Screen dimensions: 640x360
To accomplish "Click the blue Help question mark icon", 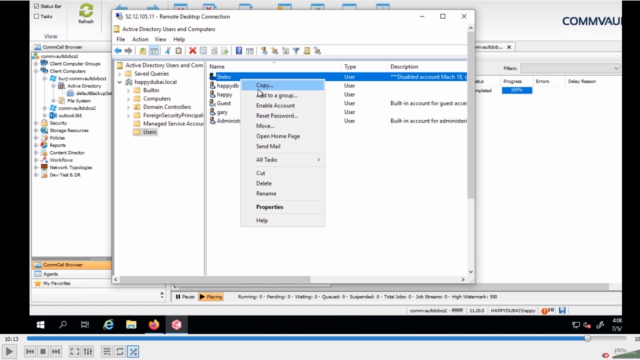I will pos(239,51).
